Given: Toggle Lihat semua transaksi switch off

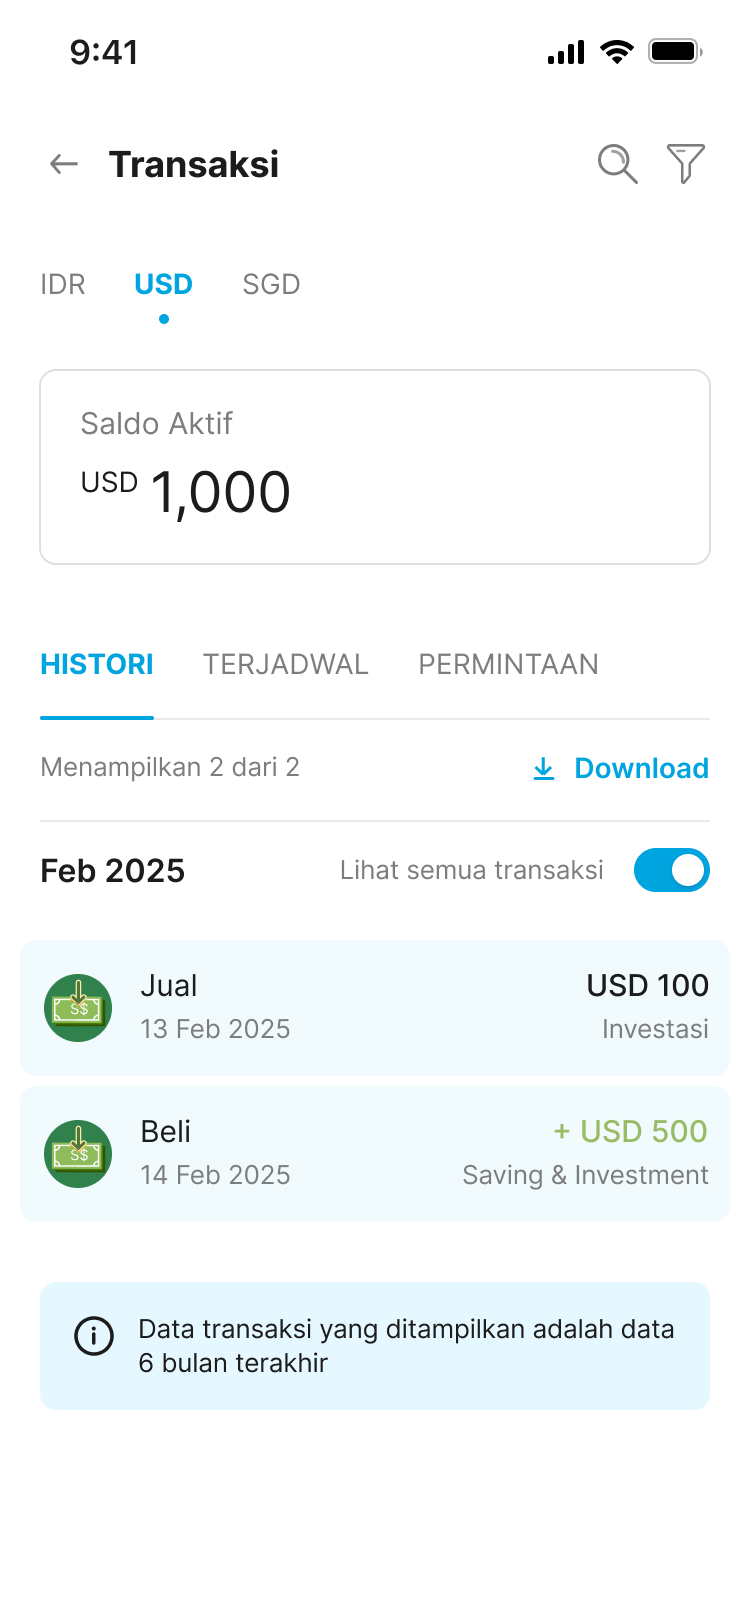Looking at the screenshot, I should coord(671,870).
